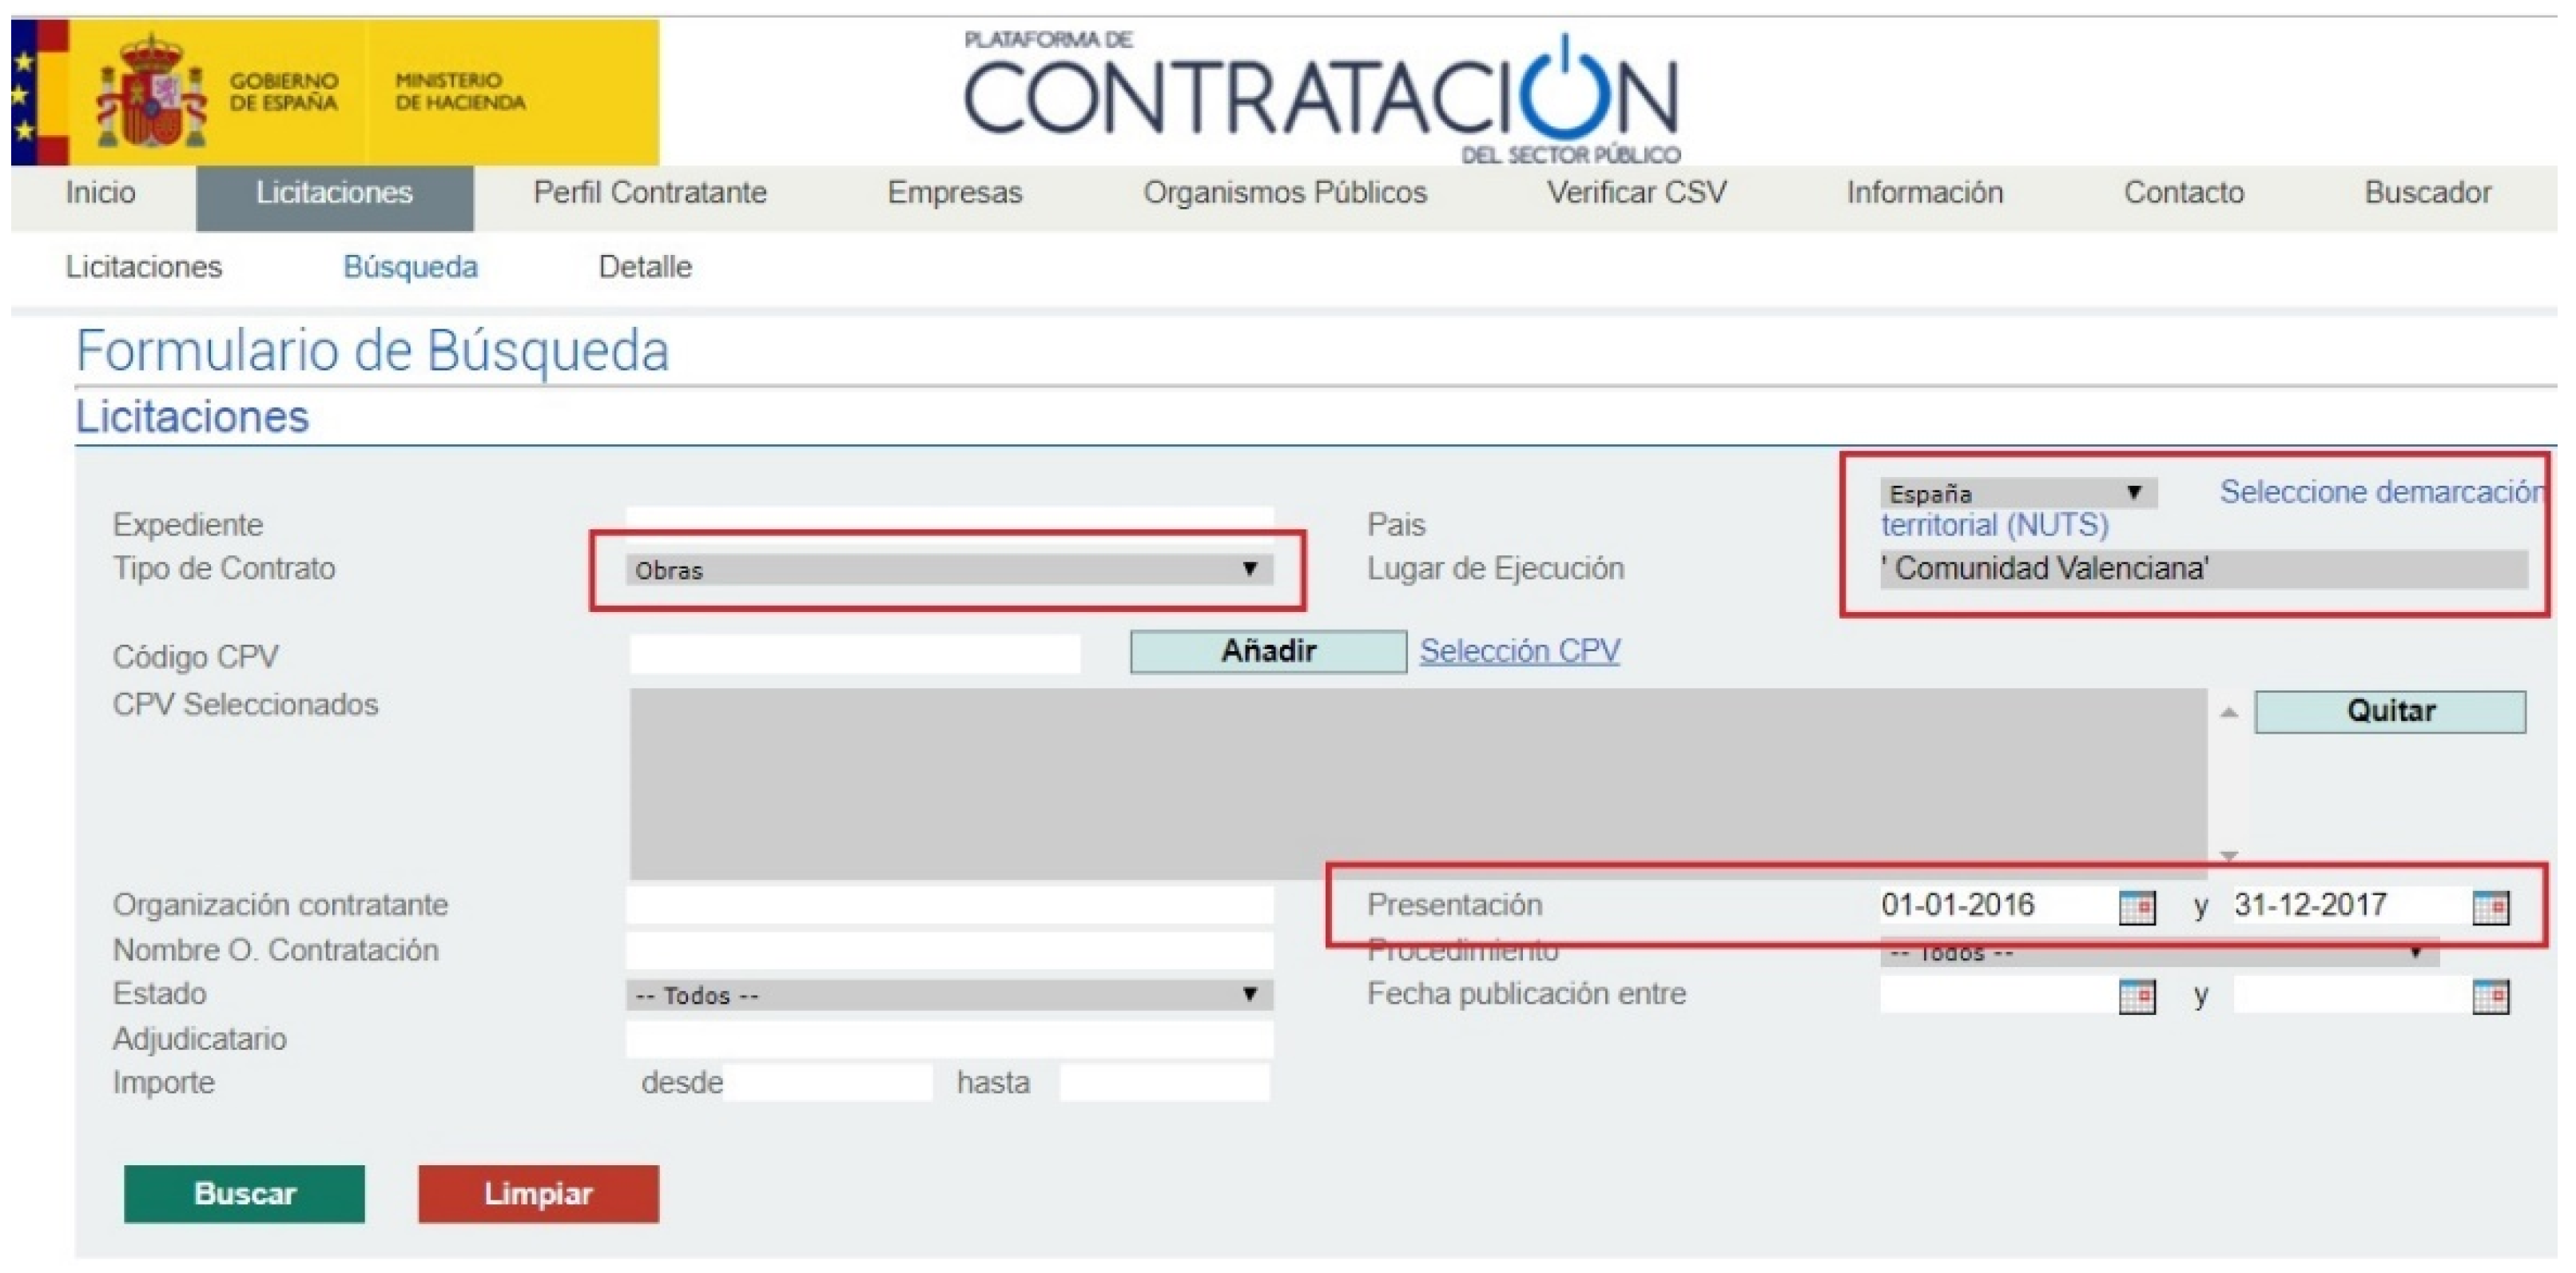
Task: Focus the Importe desde field
Action: point(828,1083)
